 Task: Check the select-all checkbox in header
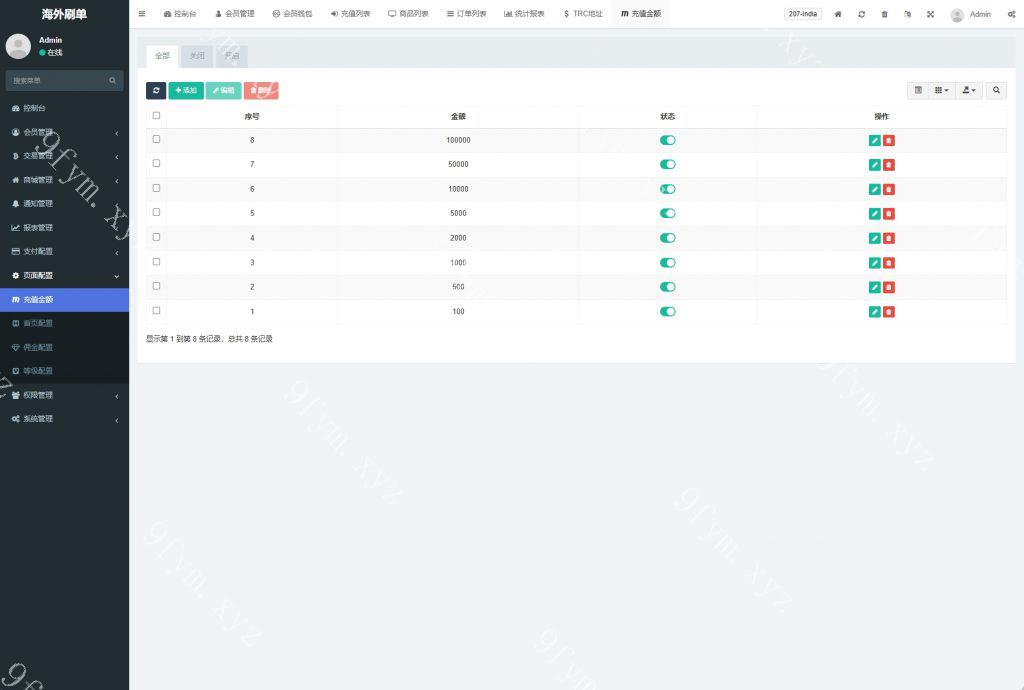[156, 116]
